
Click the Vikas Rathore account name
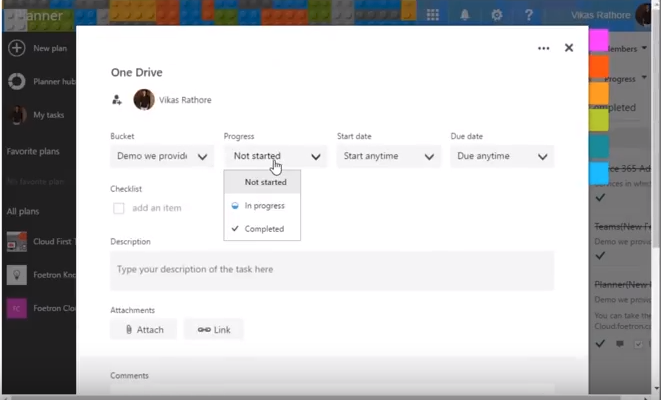601,15
